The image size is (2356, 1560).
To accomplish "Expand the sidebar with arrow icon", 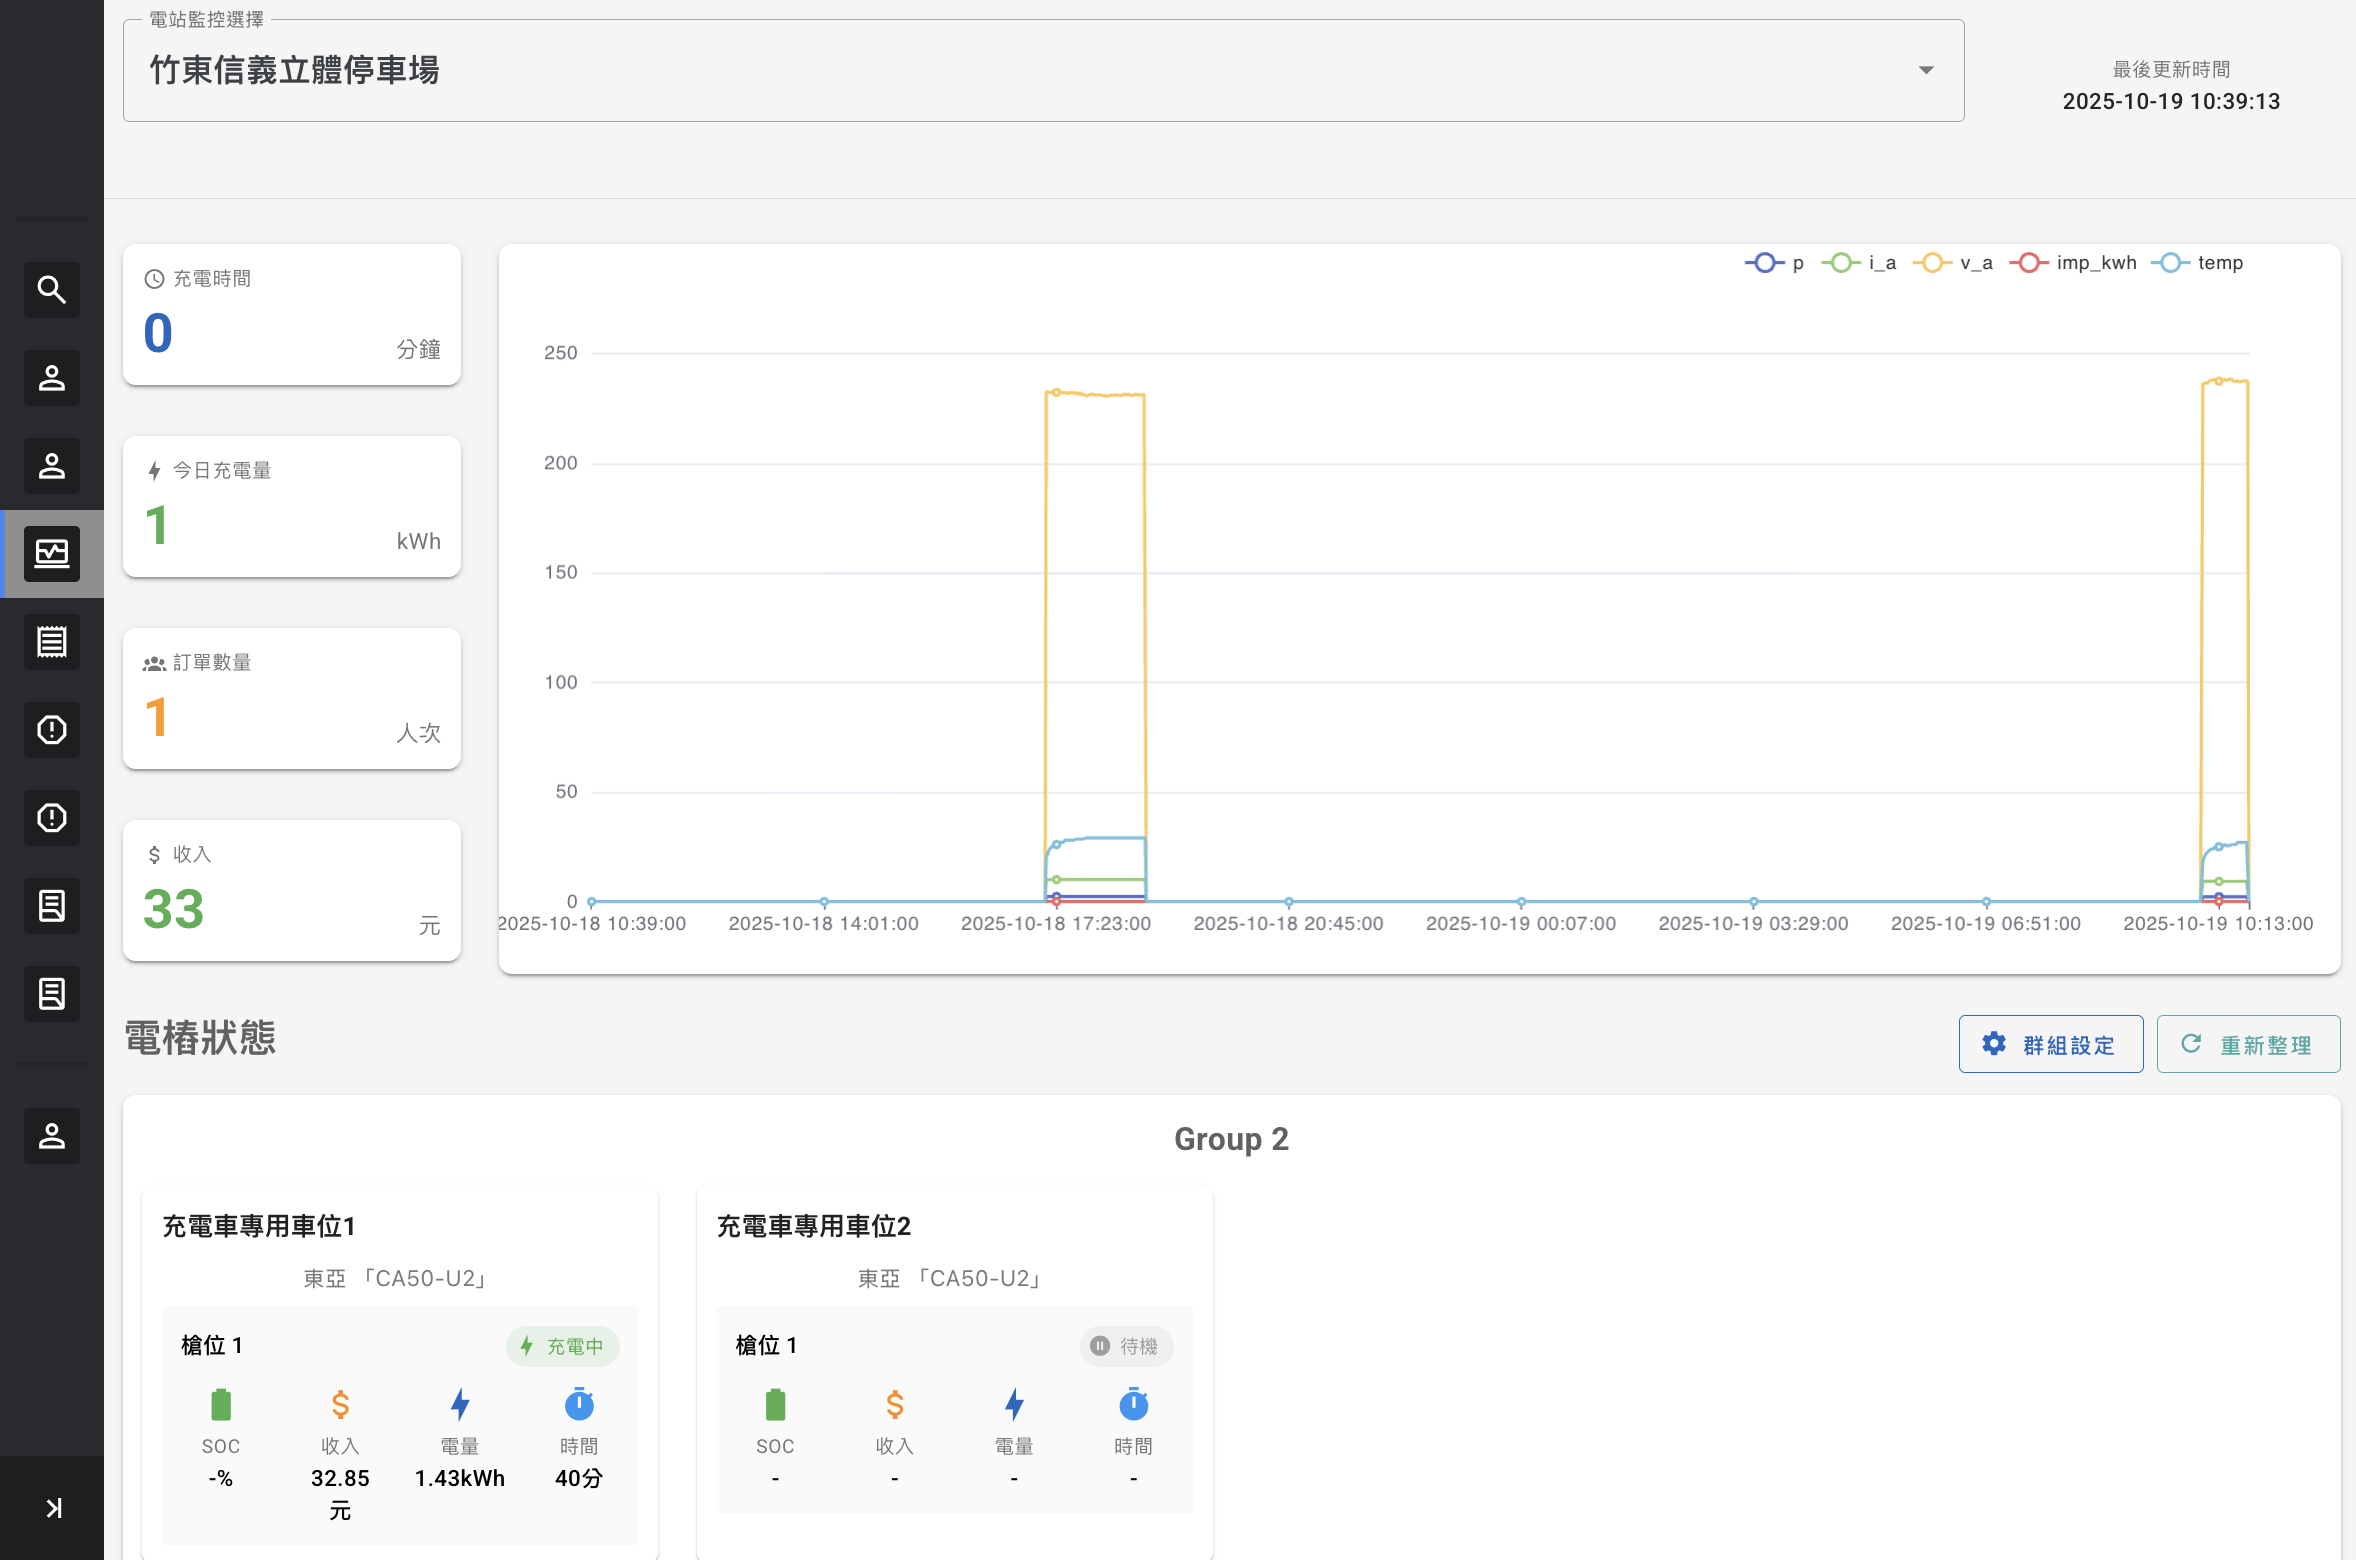I will click(53, 1508).
